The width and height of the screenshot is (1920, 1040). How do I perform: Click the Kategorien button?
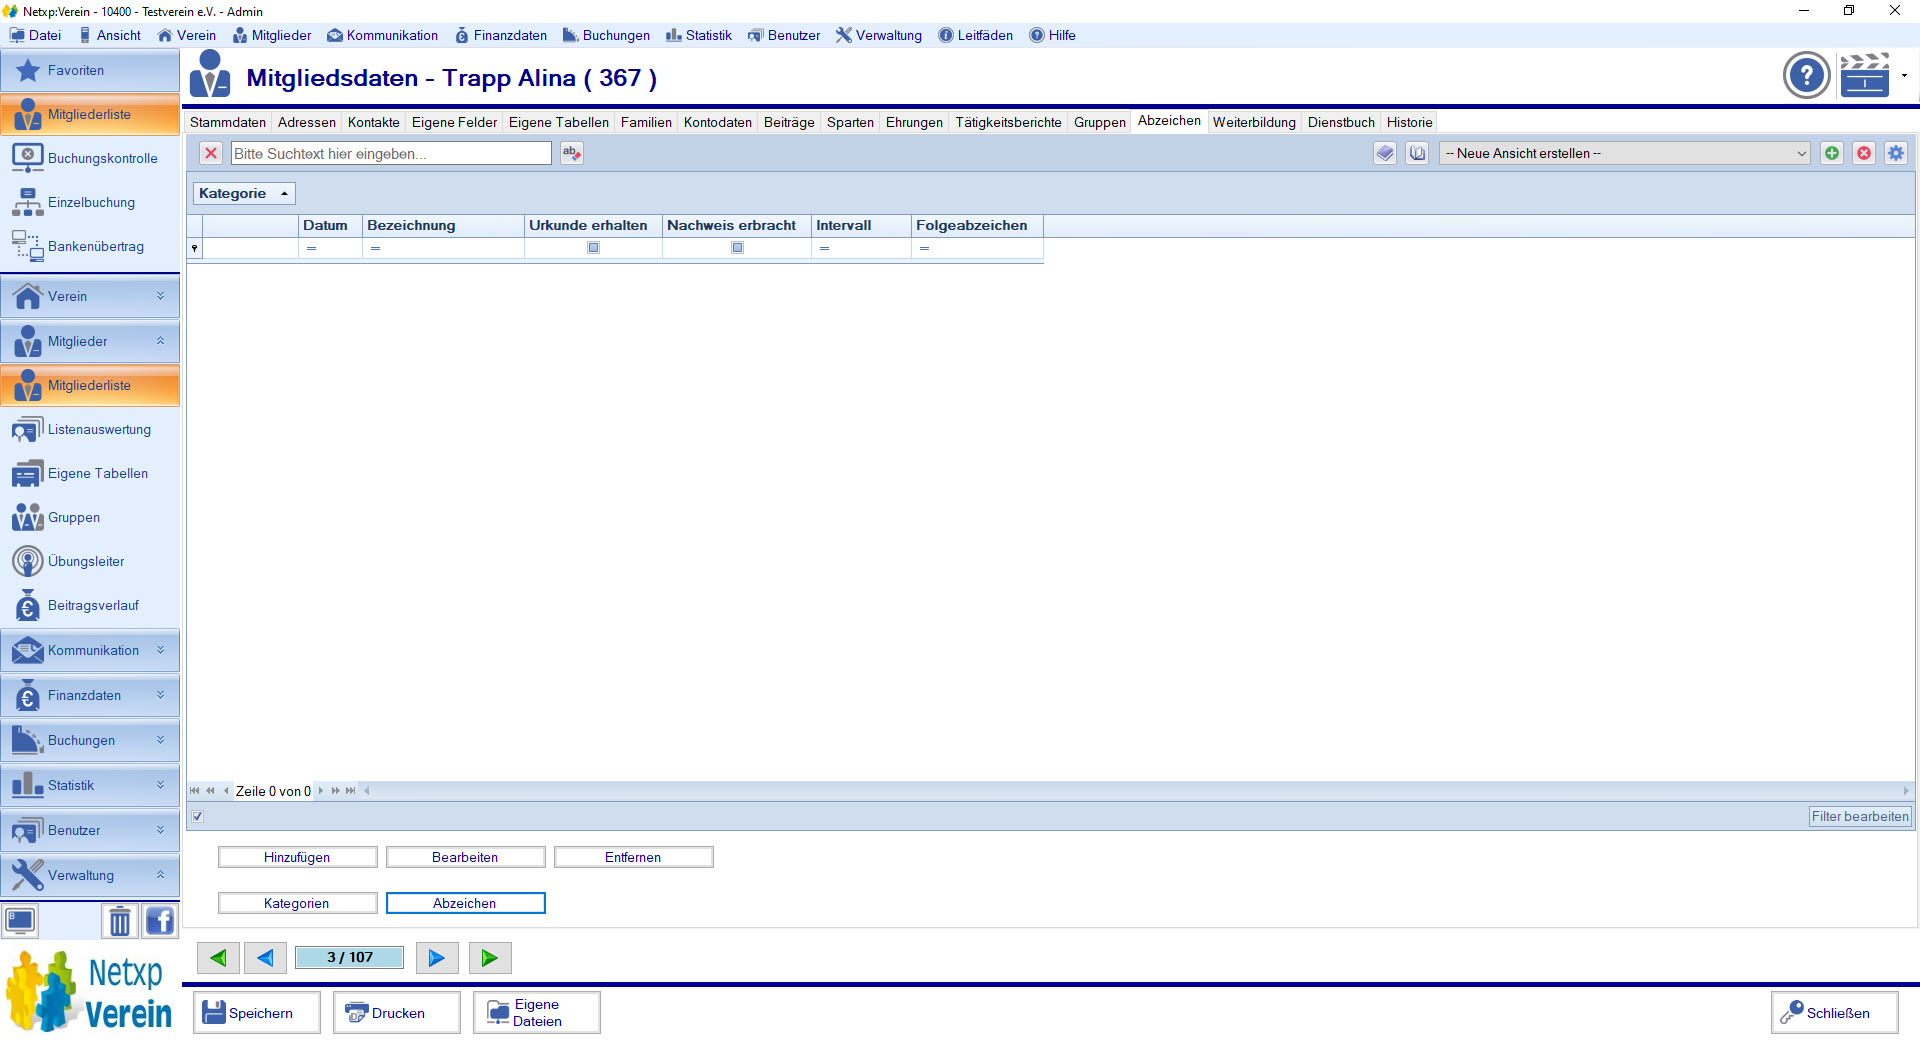tap(297, 903)
